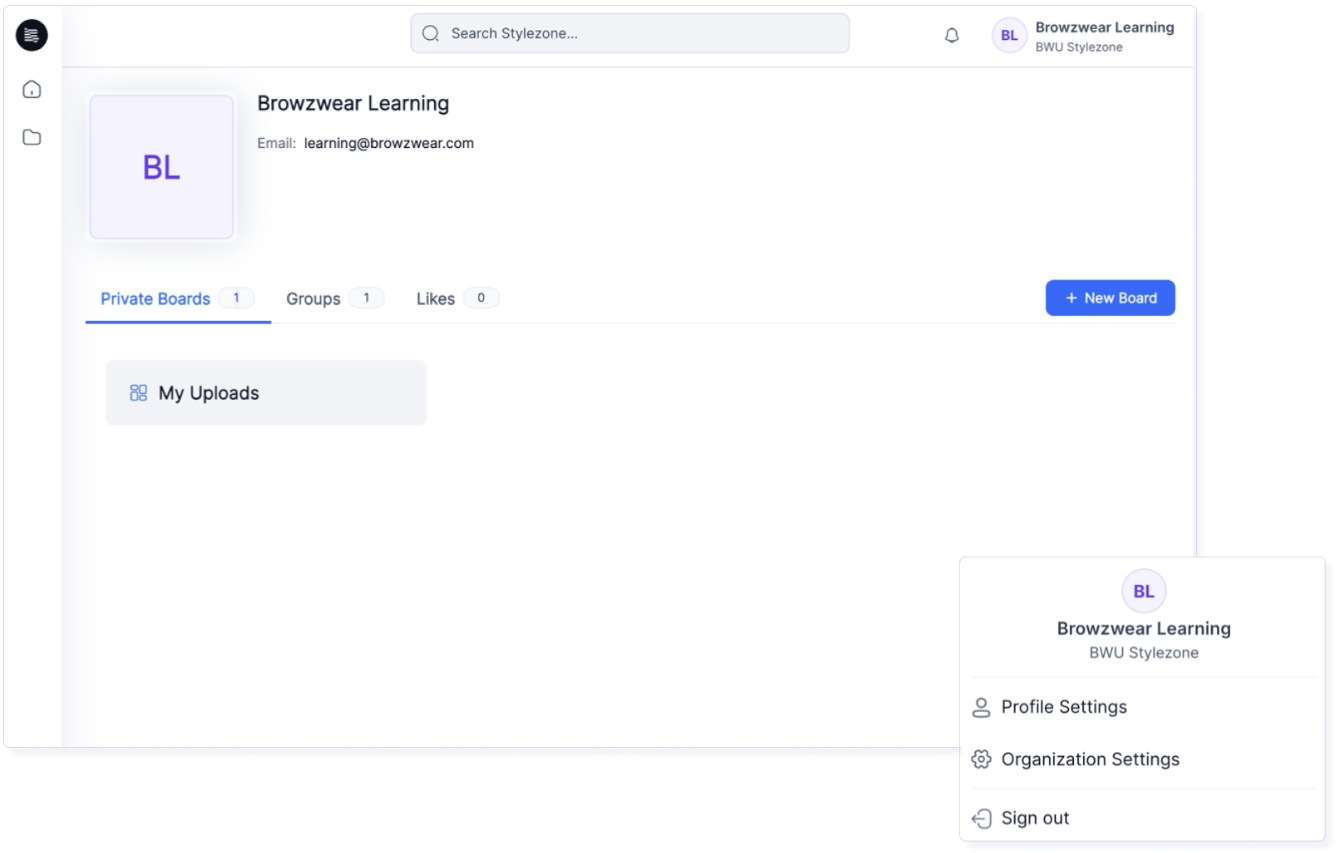
Task: Click the large BL profile picture
Action: coord(162,167)
